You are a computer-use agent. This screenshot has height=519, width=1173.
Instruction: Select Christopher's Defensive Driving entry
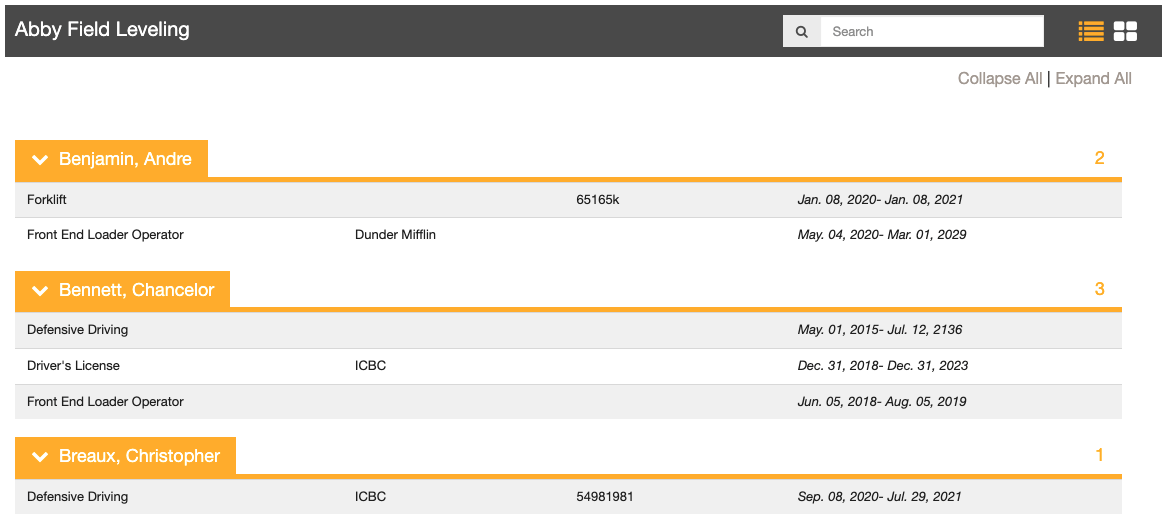coord(569,497)
